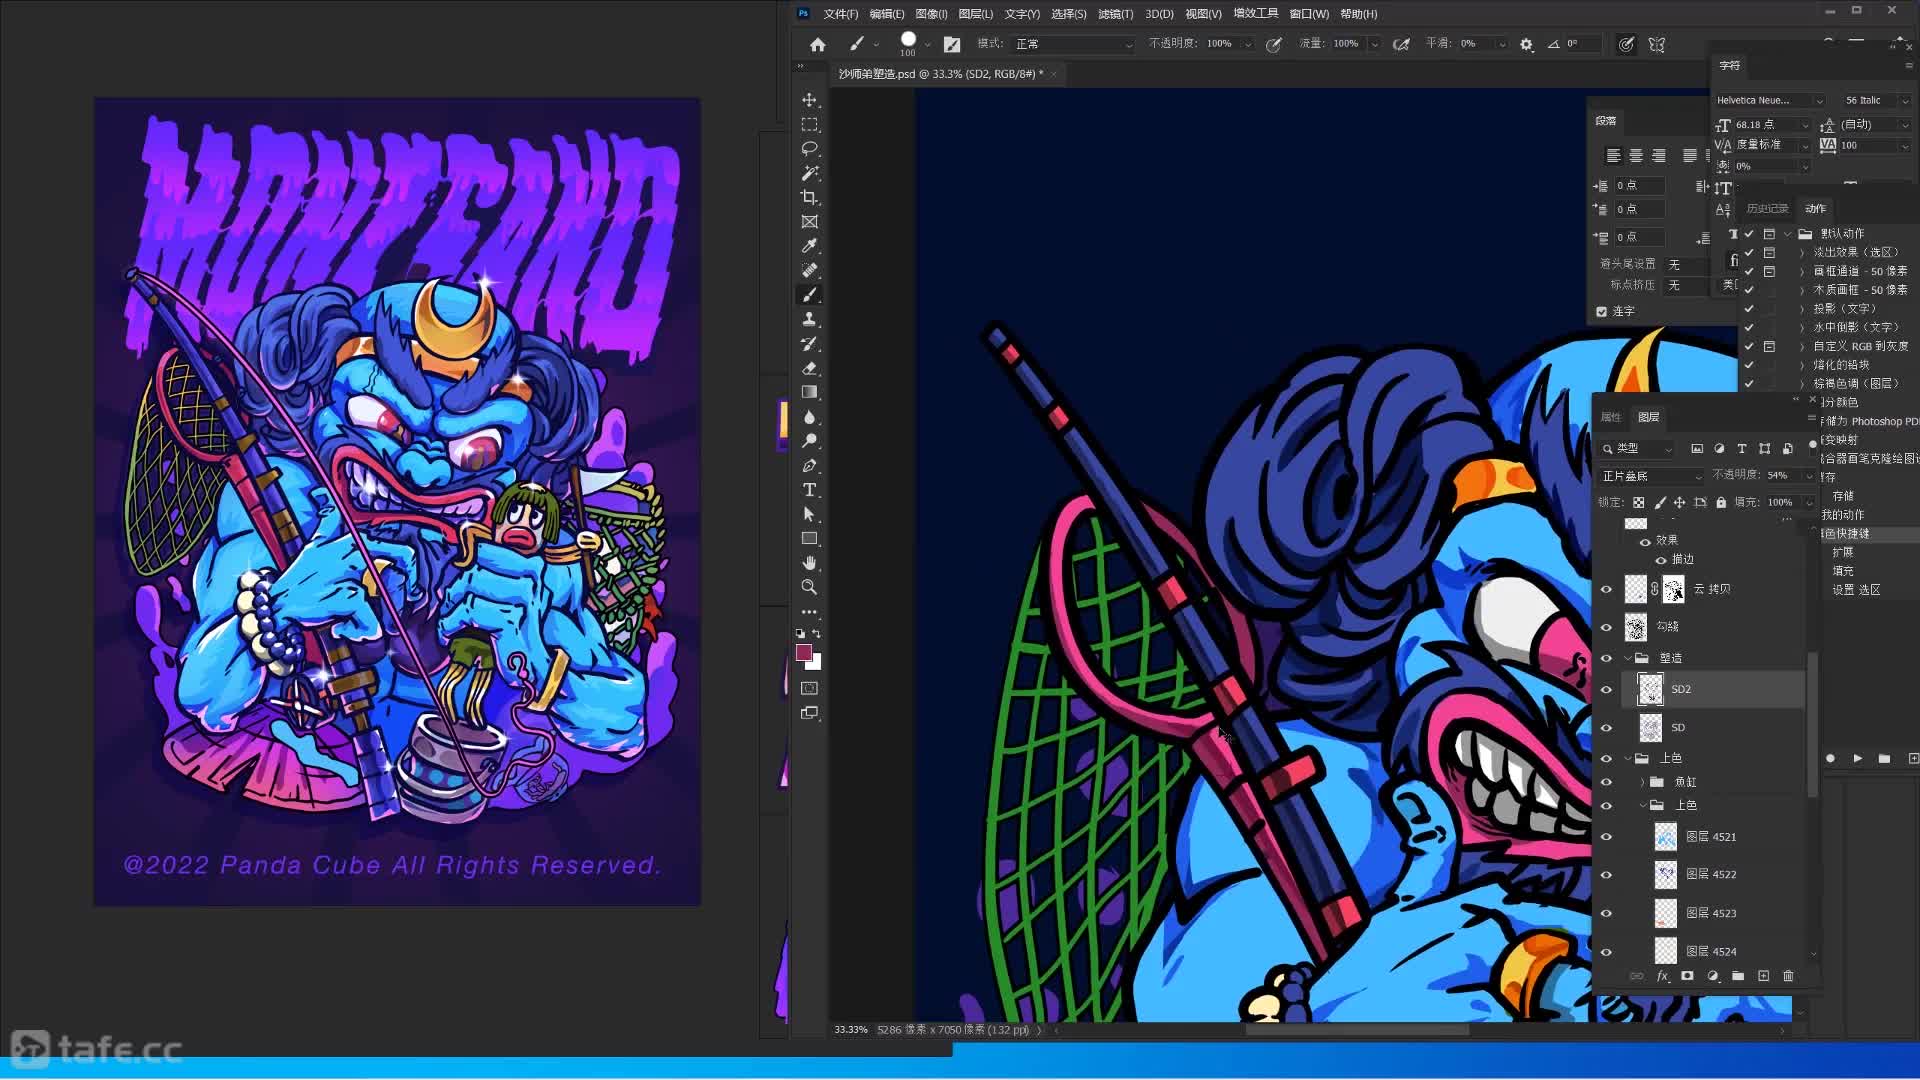
Task: Click left-align text button in 段落 panel
Action: [x=1613, y=156]
